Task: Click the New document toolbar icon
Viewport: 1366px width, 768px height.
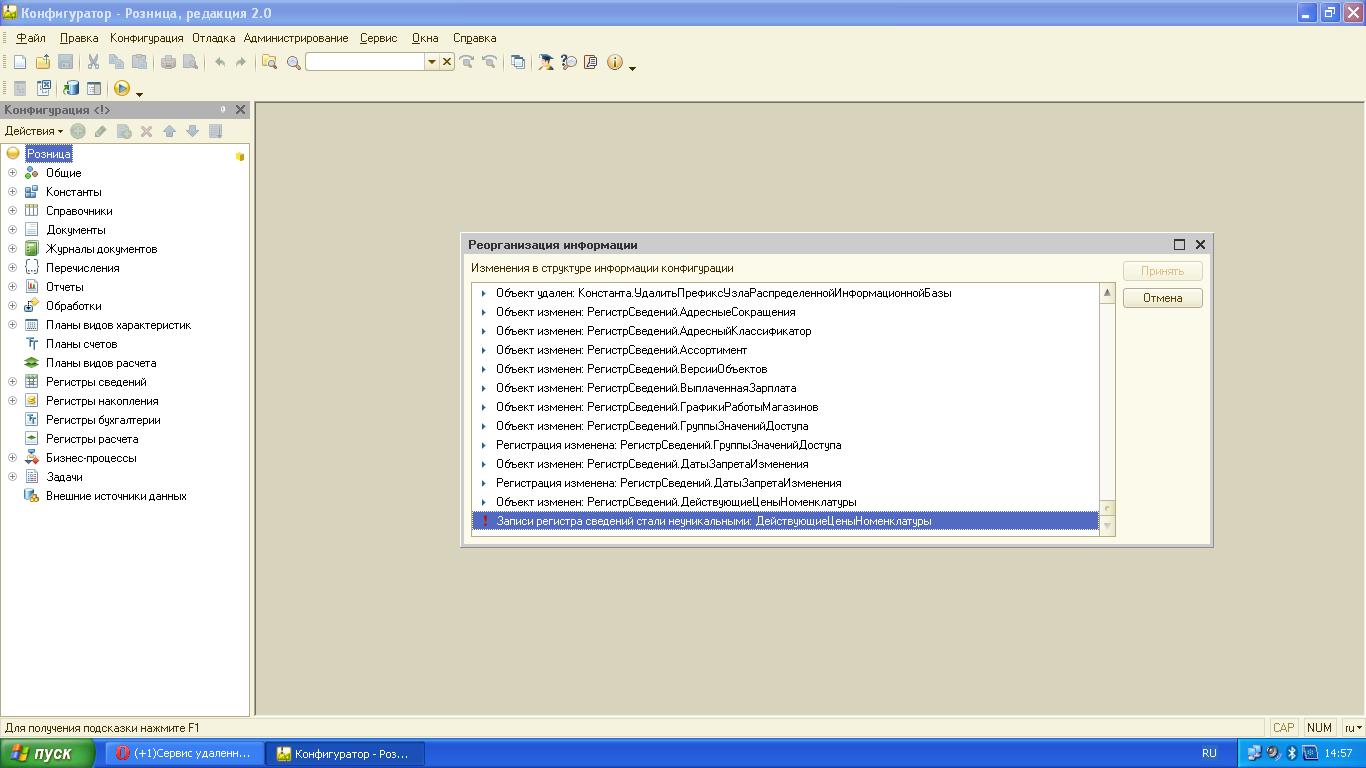Action: click(20, 62)
